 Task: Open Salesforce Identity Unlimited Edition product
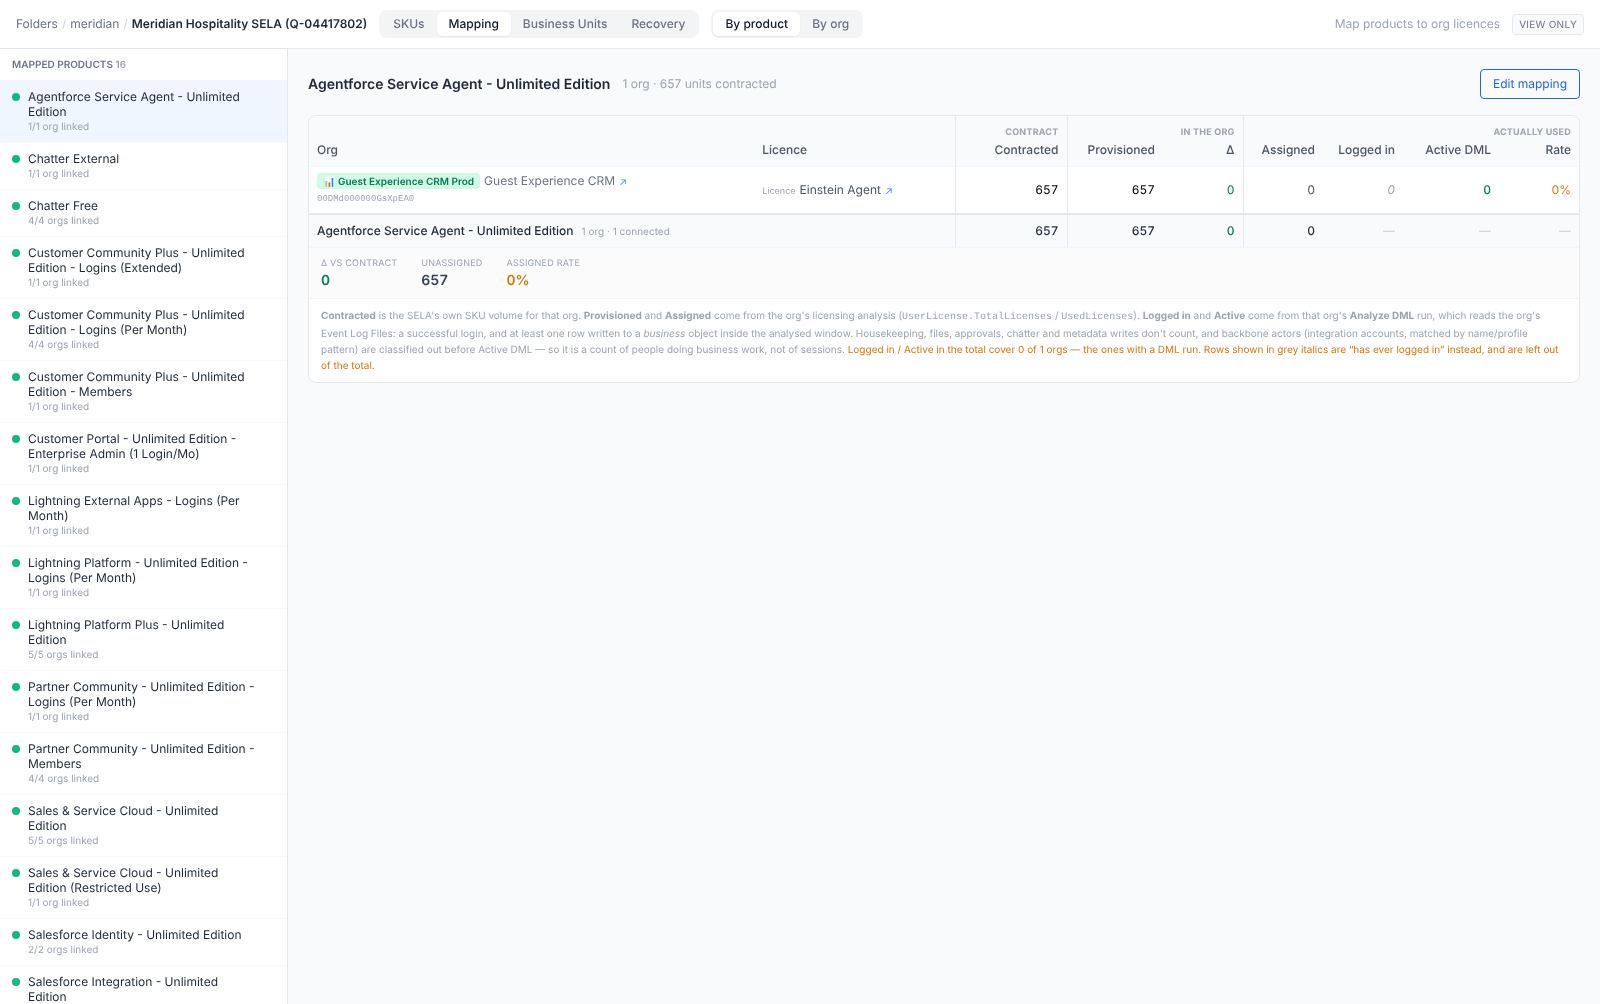click(143, 942)
